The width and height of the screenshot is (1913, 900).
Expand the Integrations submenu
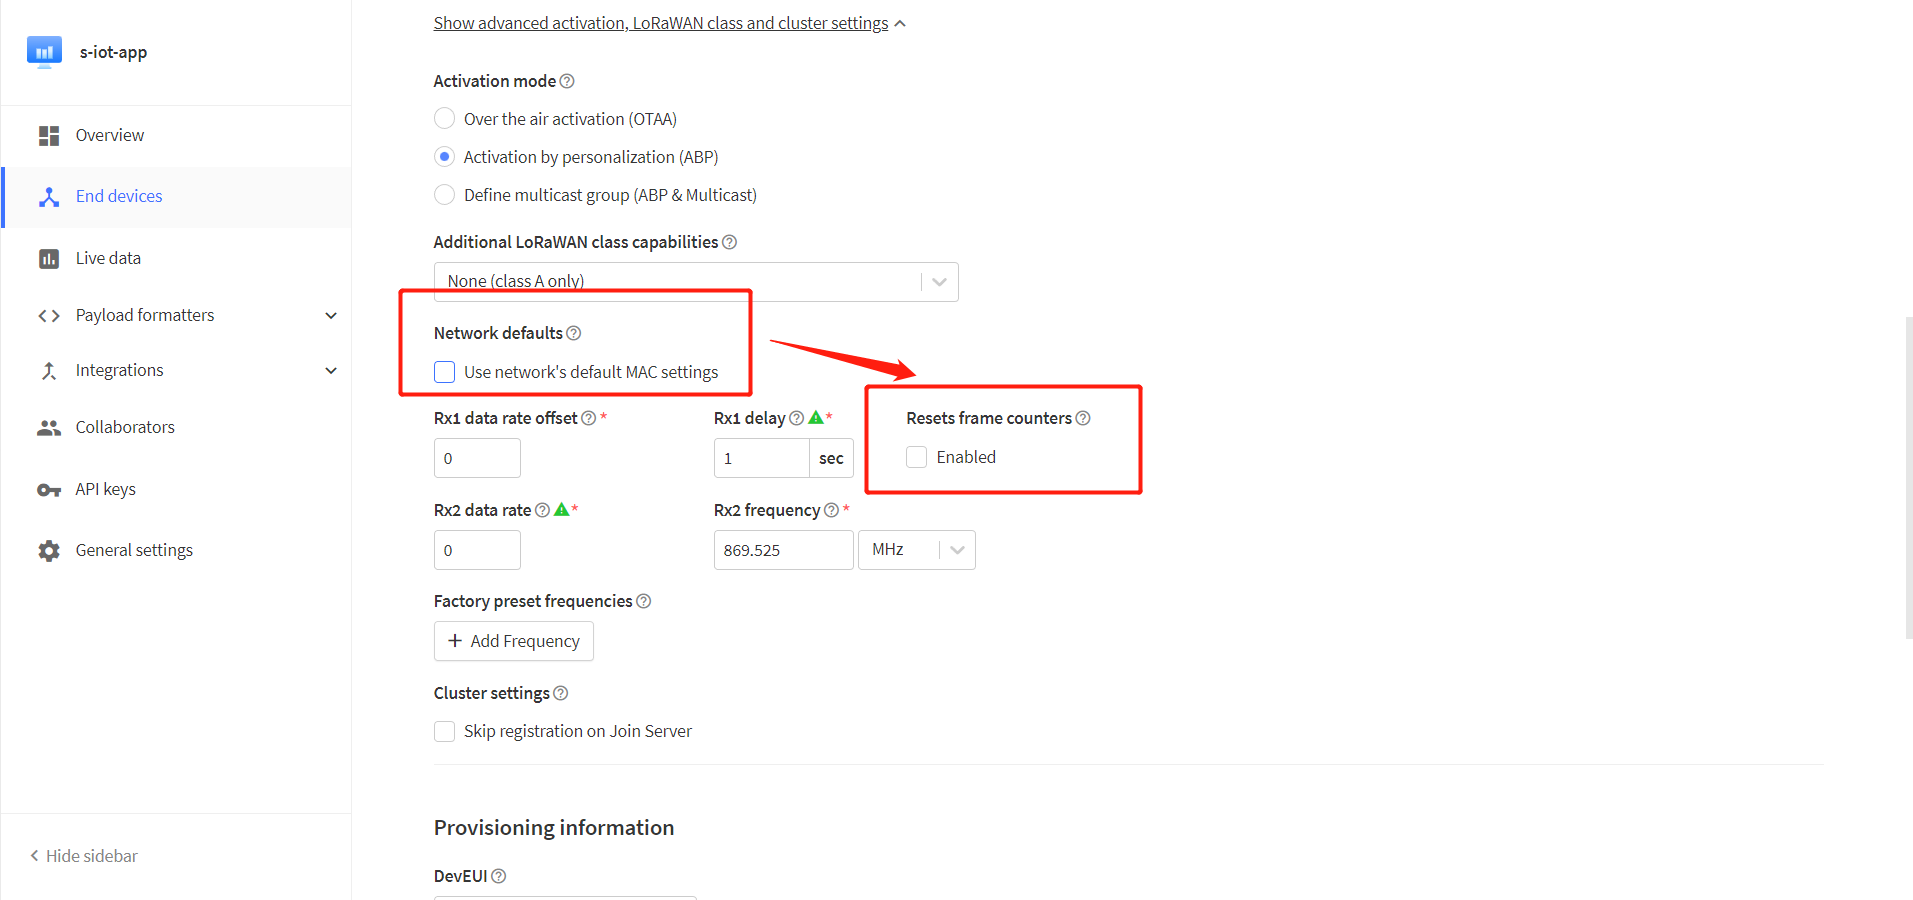click(x=331, y=371)
